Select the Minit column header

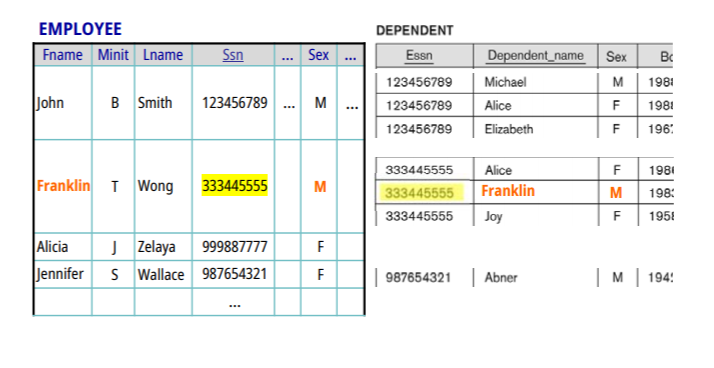tap(113, 55)
